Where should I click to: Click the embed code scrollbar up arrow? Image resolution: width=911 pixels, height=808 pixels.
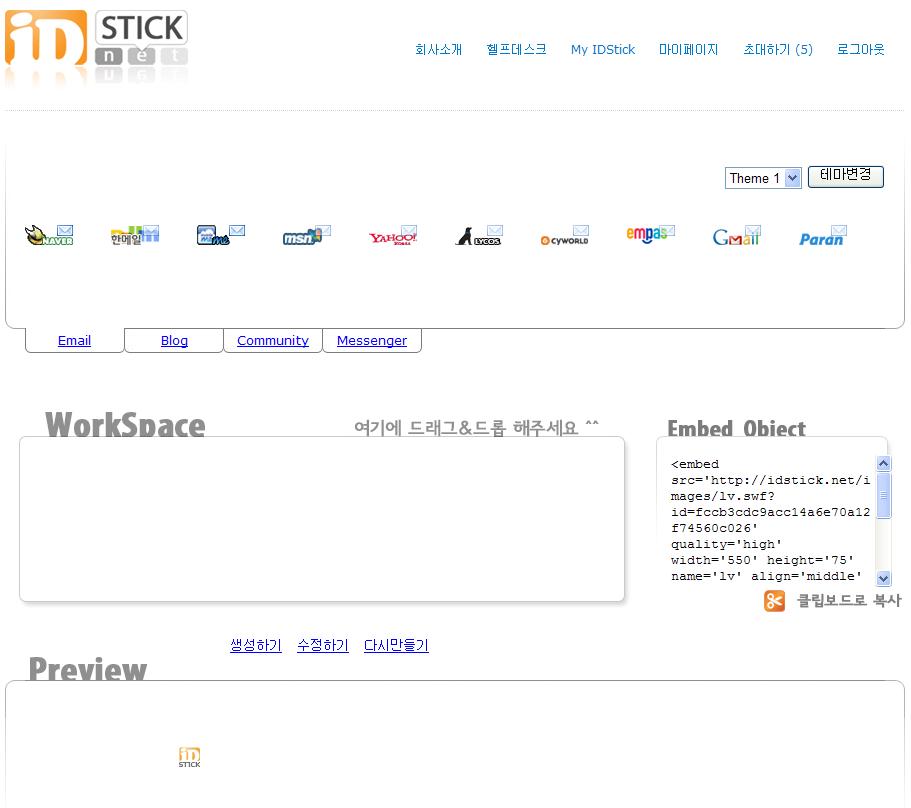[884, 463]
